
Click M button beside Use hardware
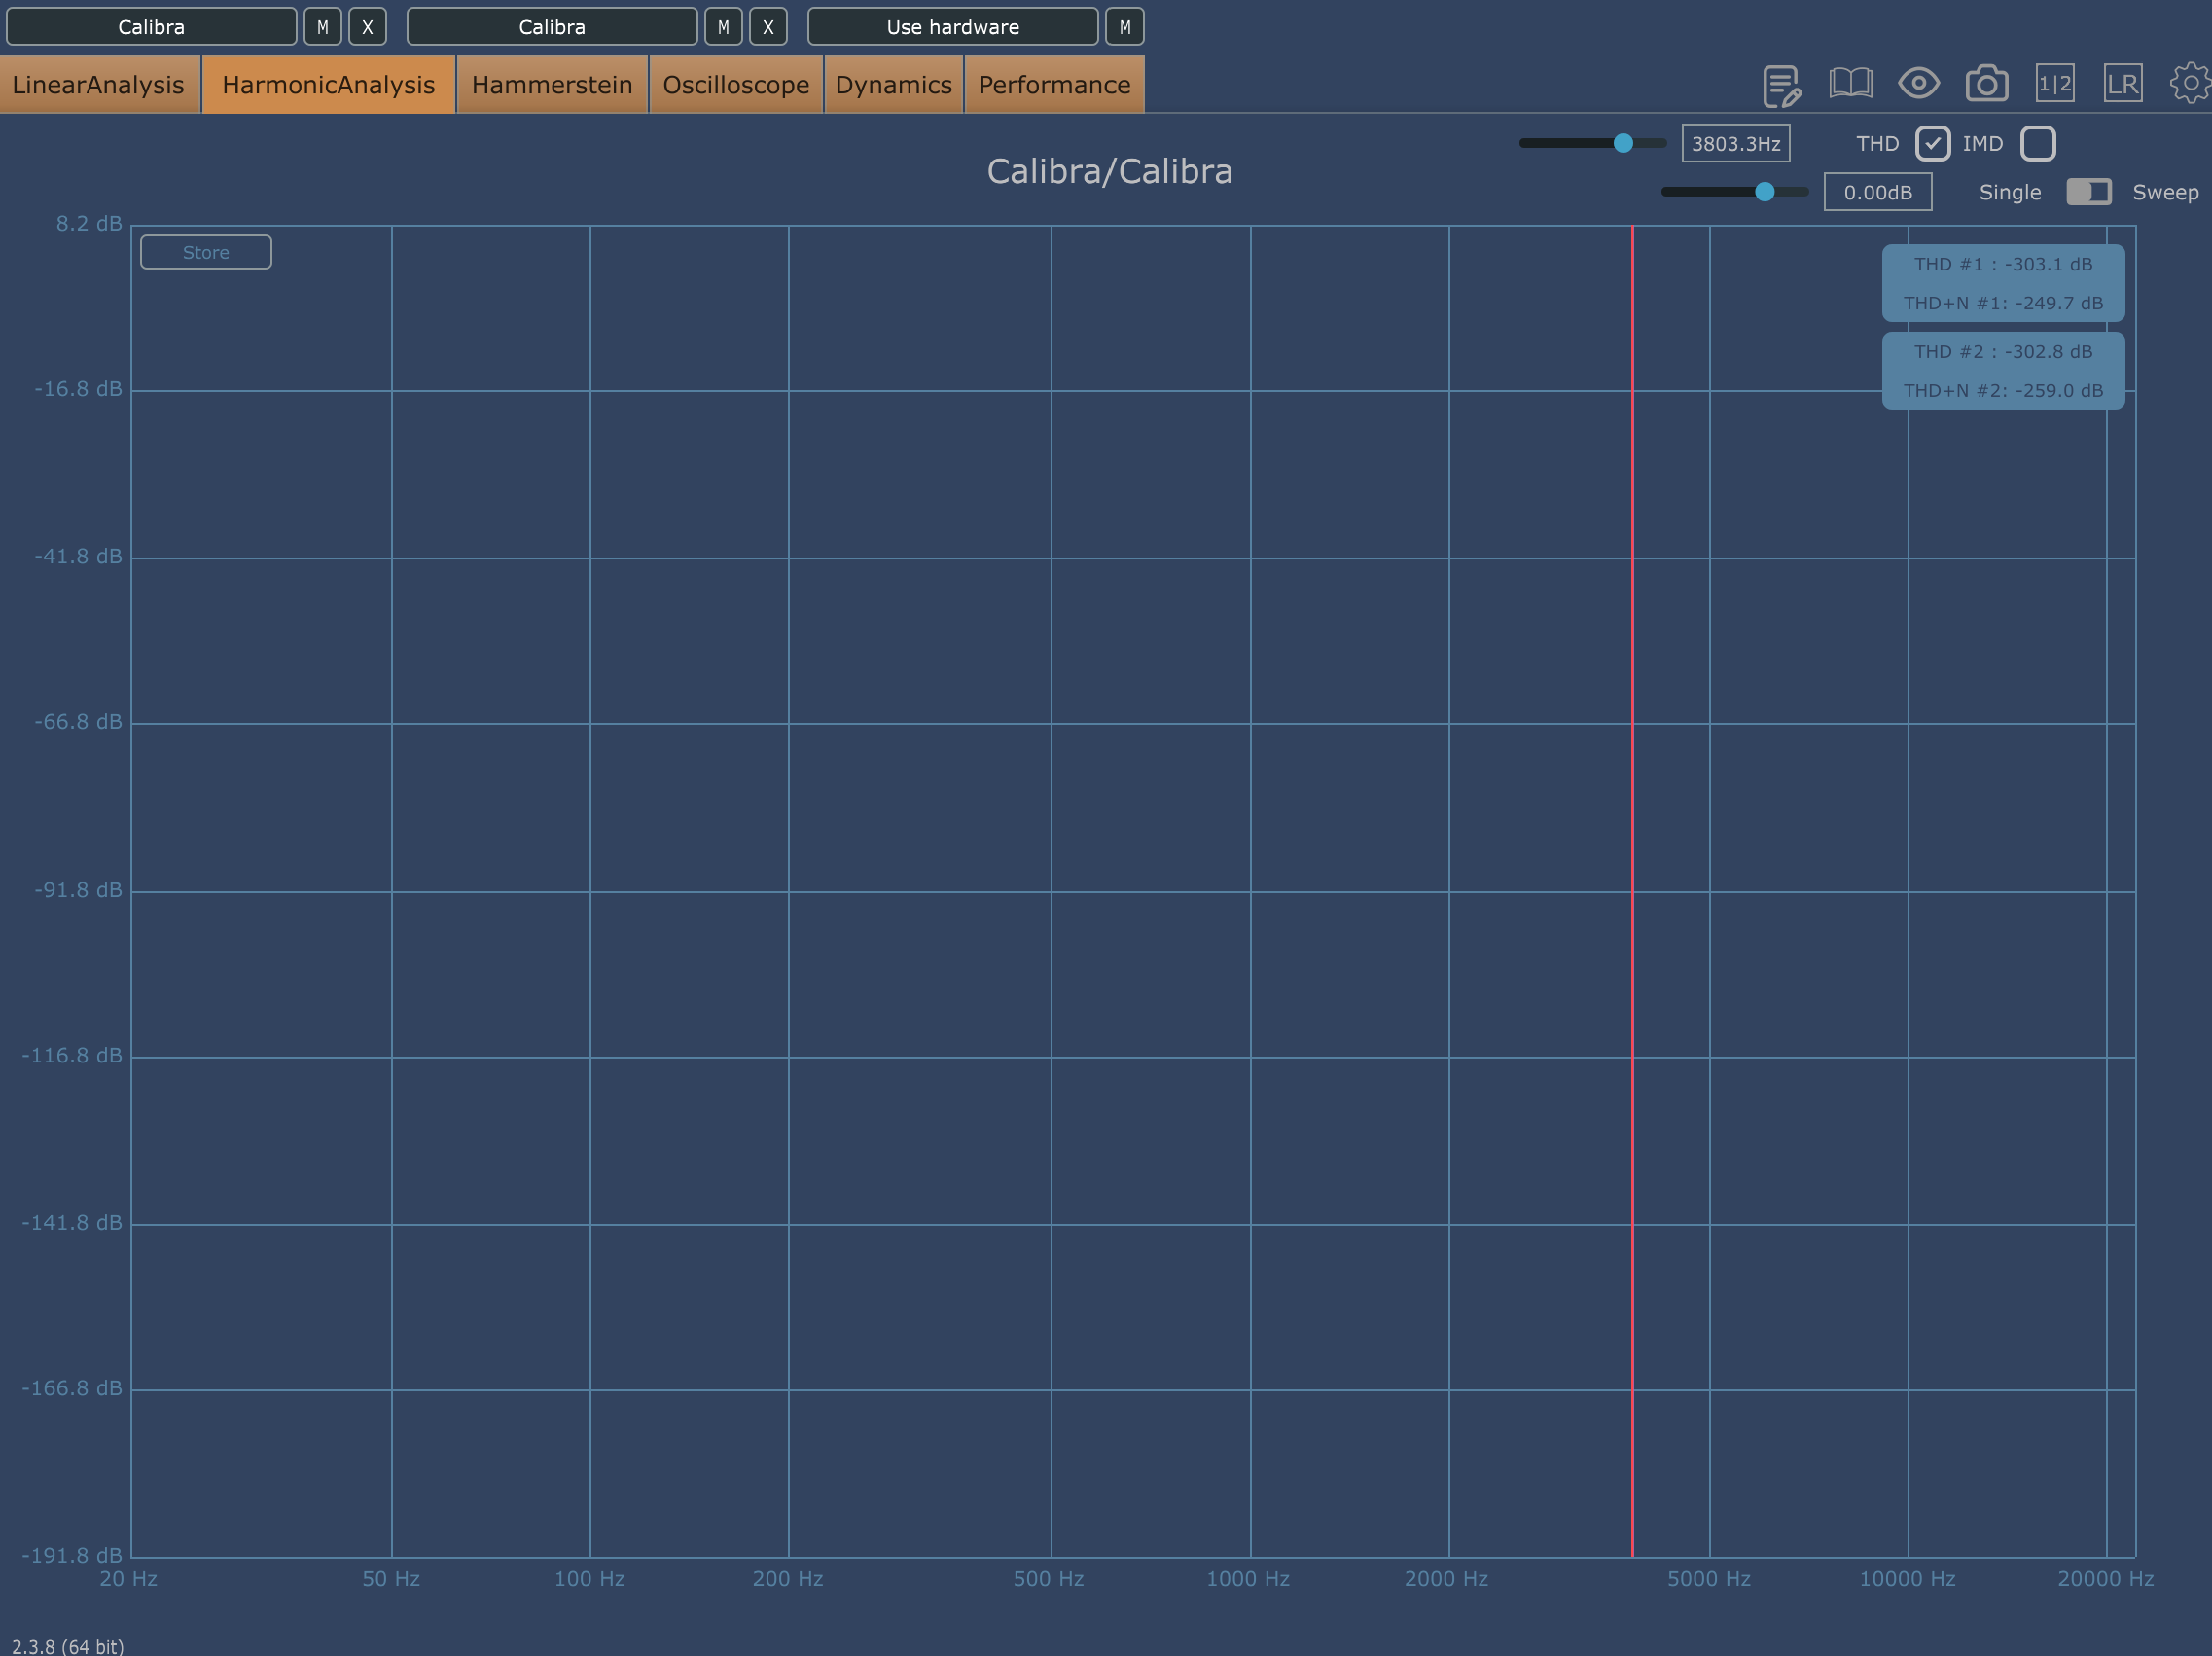tap(1125, 27)
